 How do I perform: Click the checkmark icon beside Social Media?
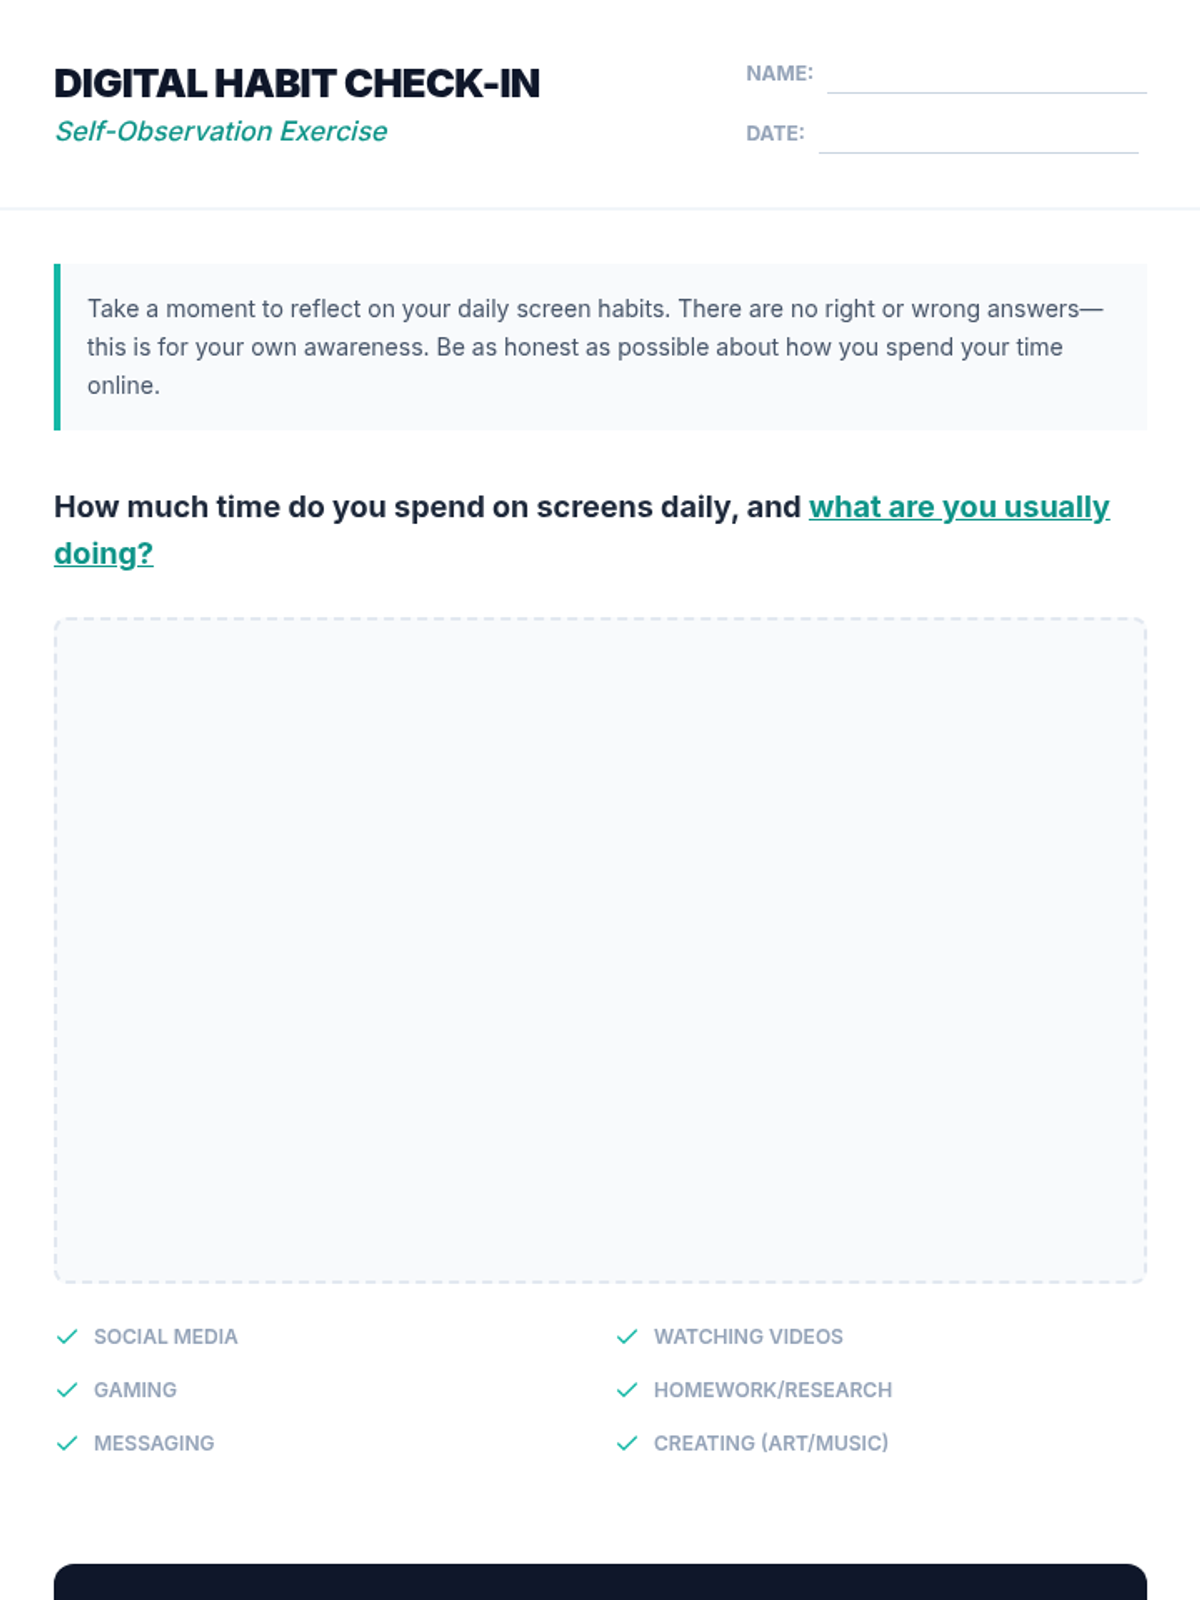pyautogui.click(x=67, y=1337)
